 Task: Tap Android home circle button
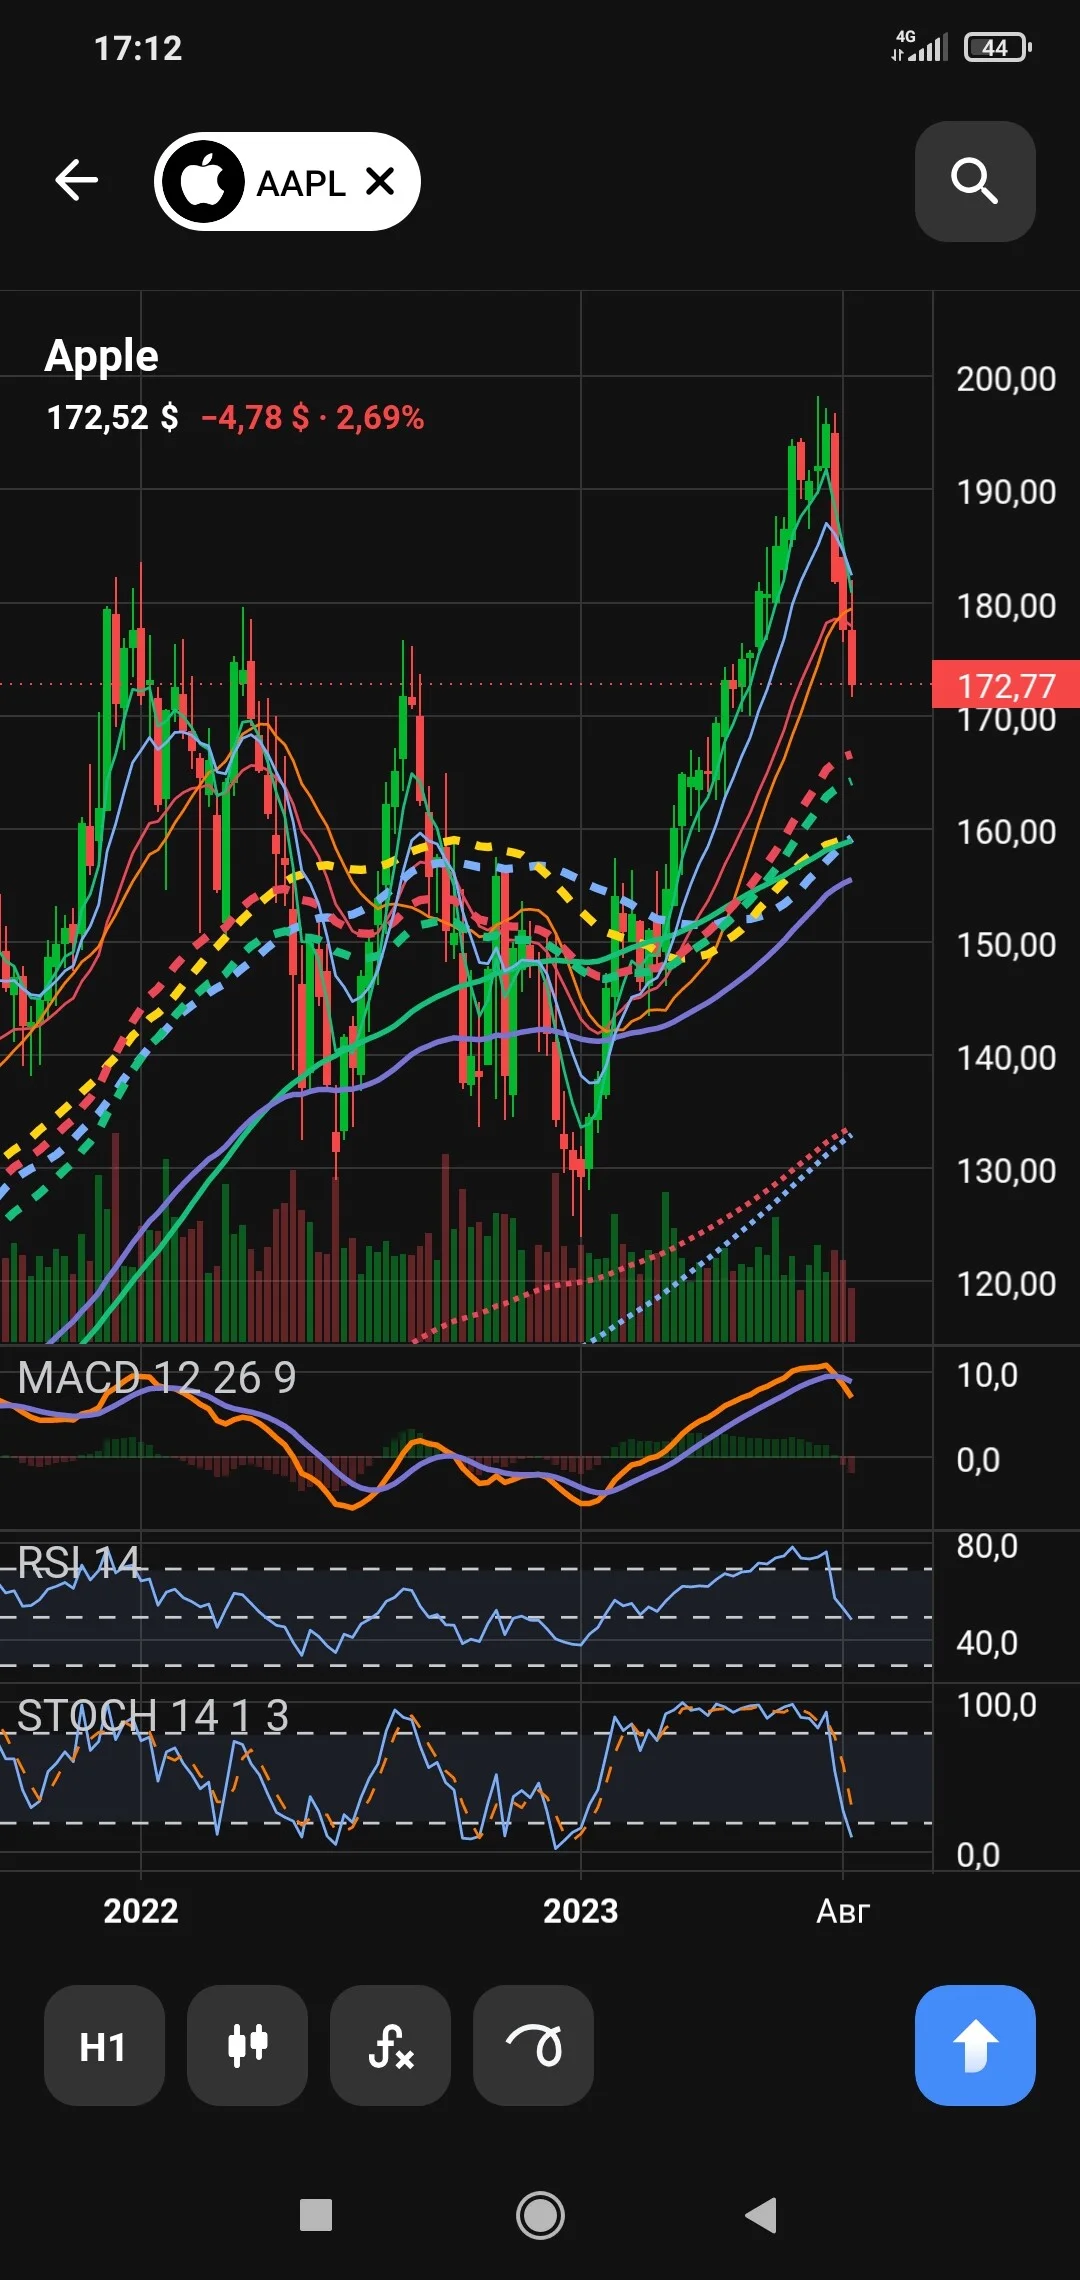[540, 2215]
